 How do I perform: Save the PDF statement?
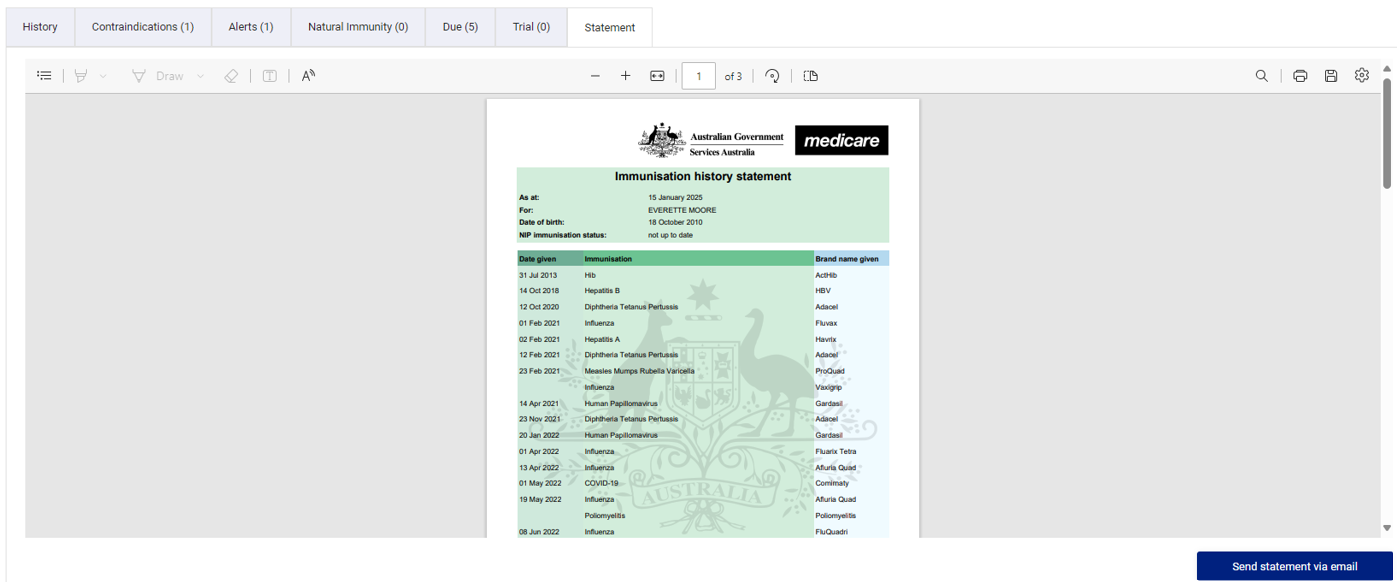[1331, 76]
